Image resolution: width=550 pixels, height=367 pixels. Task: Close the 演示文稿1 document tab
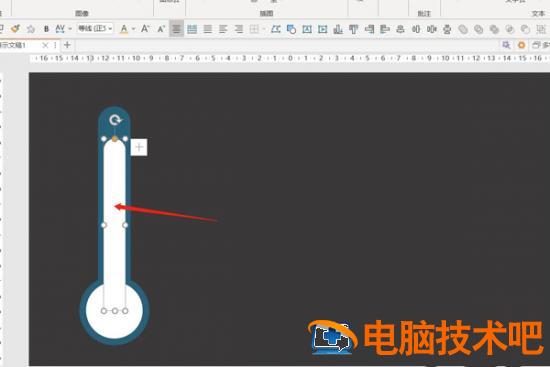pyautogui.click(x=45, y=45)
